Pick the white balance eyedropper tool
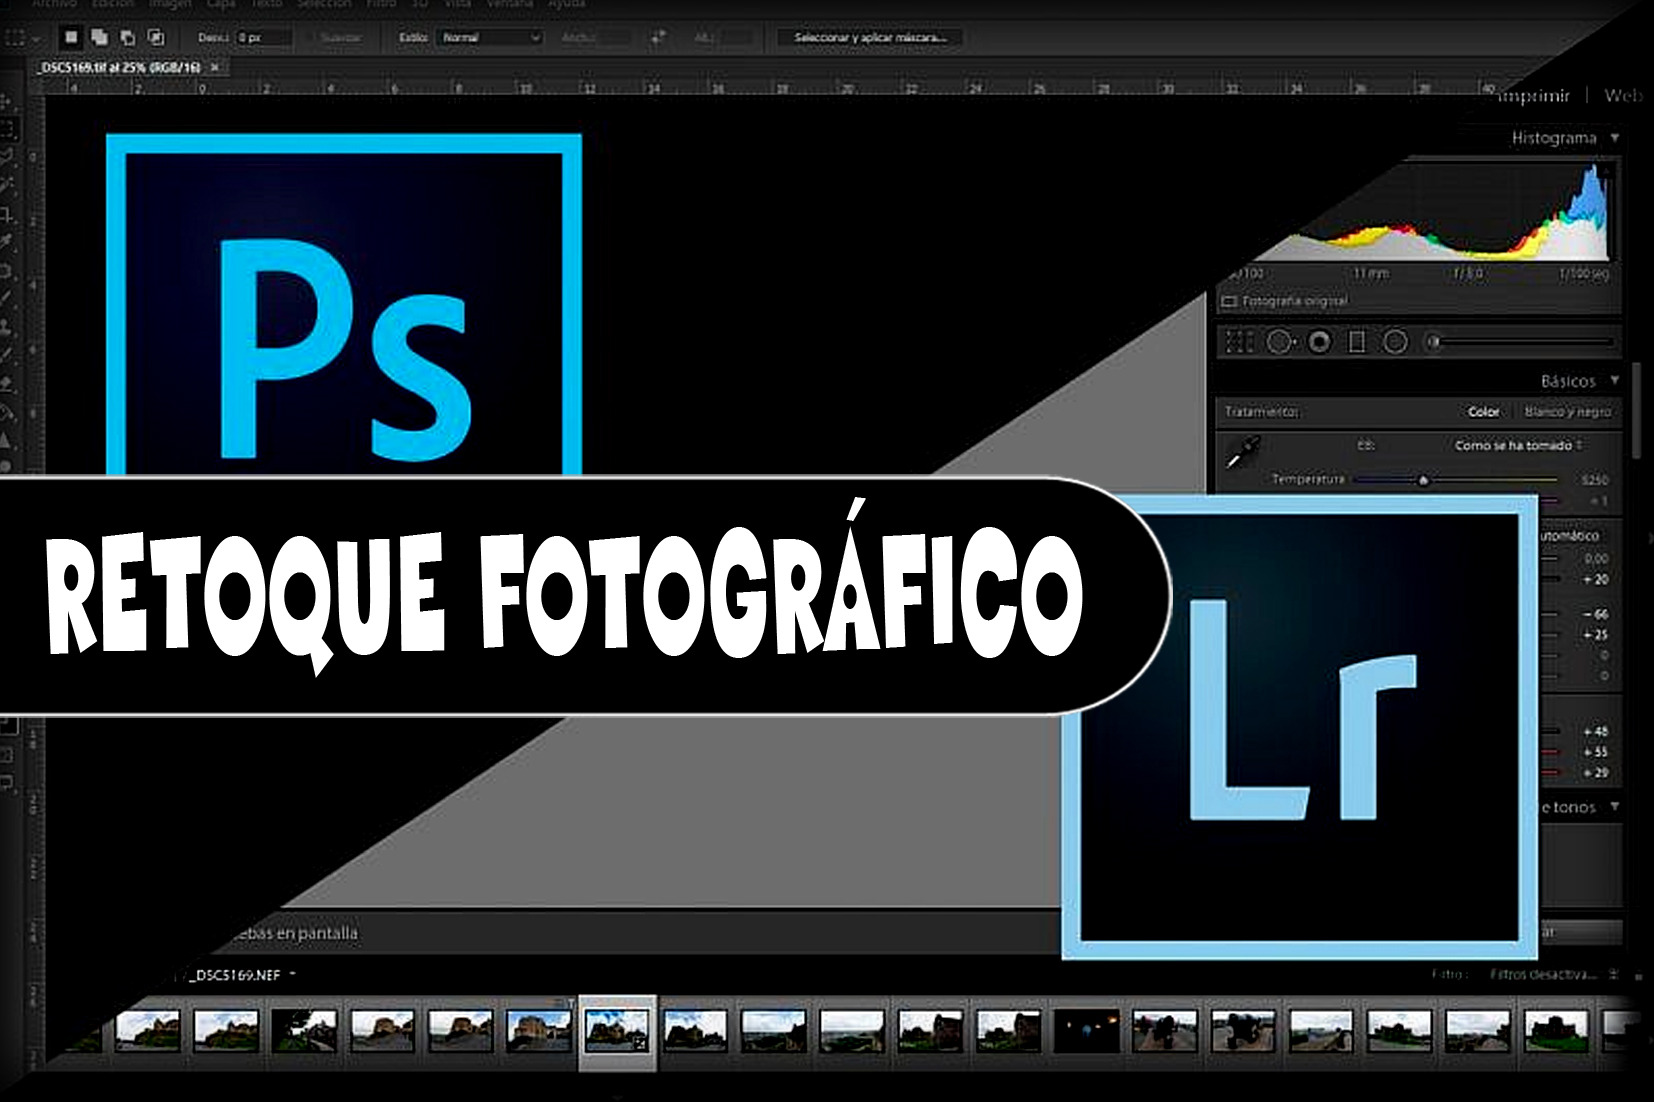 tap(1243, 453)
